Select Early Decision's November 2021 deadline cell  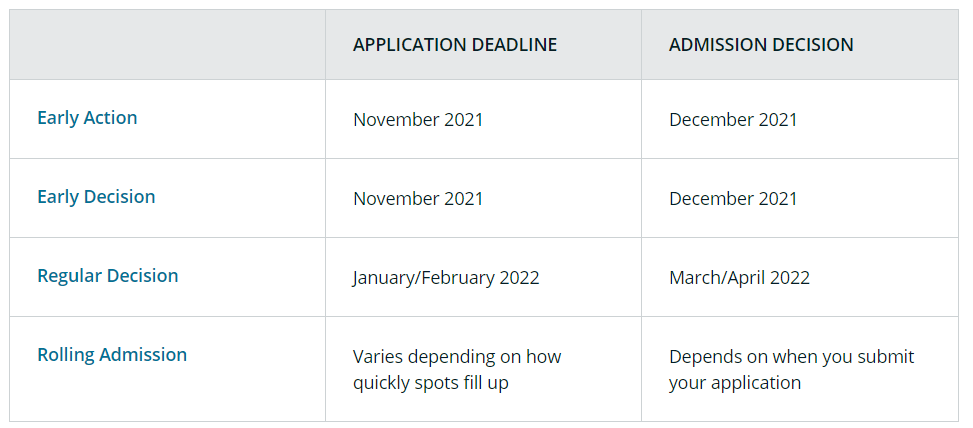[418, 199]
